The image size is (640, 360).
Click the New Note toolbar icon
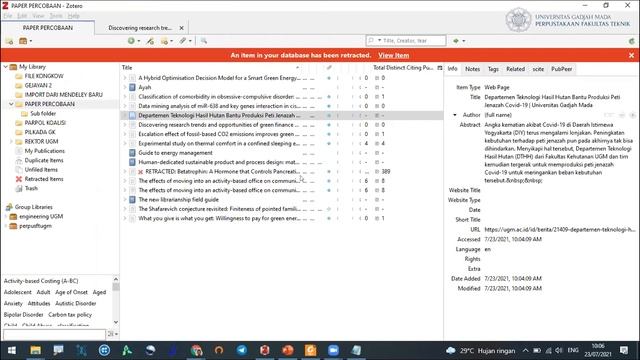coord(167,41)
